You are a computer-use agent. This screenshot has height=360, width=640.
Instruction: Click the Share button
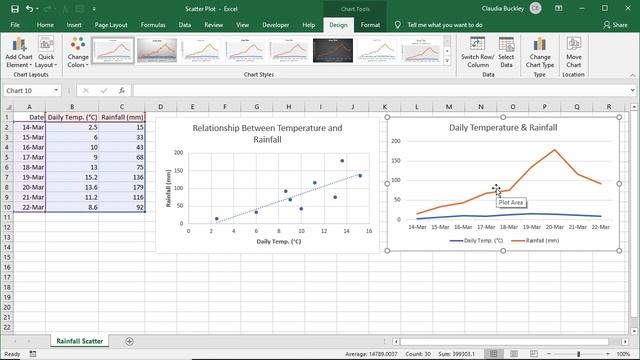coord(615,25)
